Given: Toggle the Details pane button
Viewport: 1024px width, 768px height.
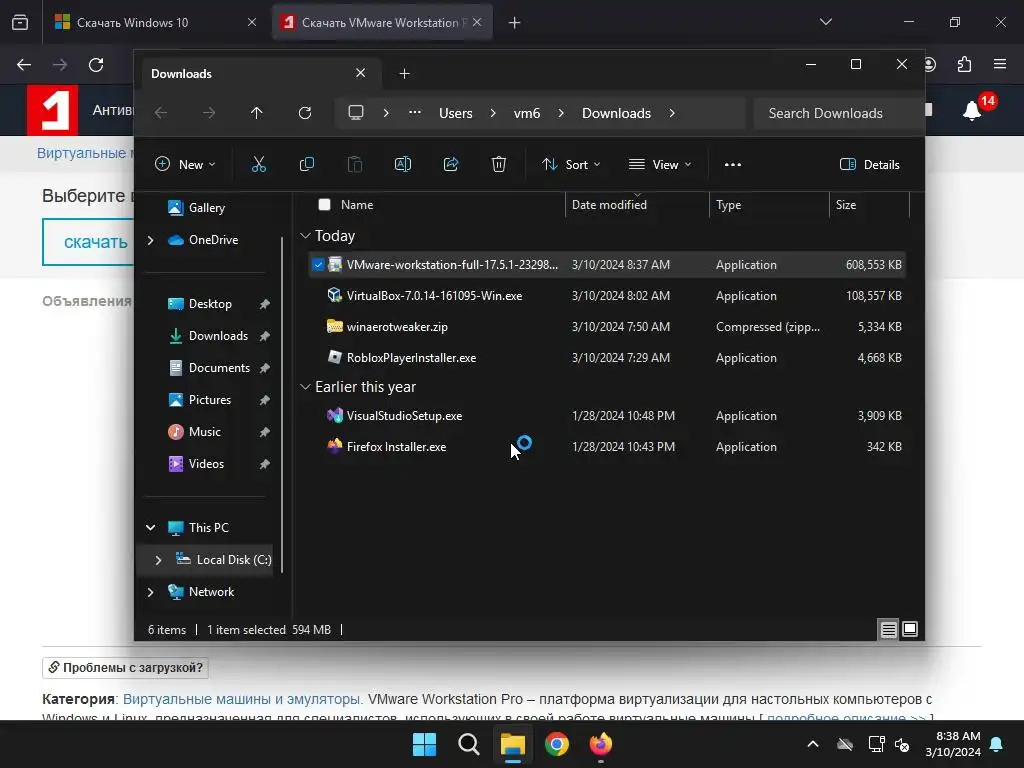Looking at the screenshot, I should pyautogui.click(x=869, y=165).
